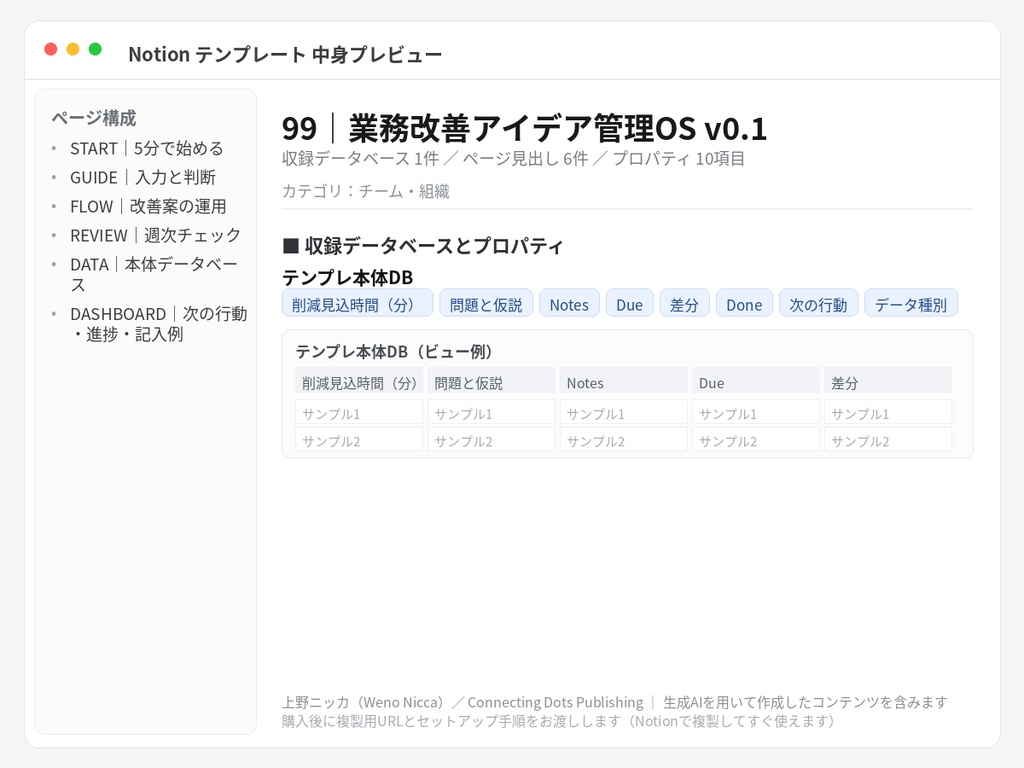This screenshot has width=1024, height=768.
Task: Click the カテゴリ：チーム・組織 line
Action: (366, 191)
